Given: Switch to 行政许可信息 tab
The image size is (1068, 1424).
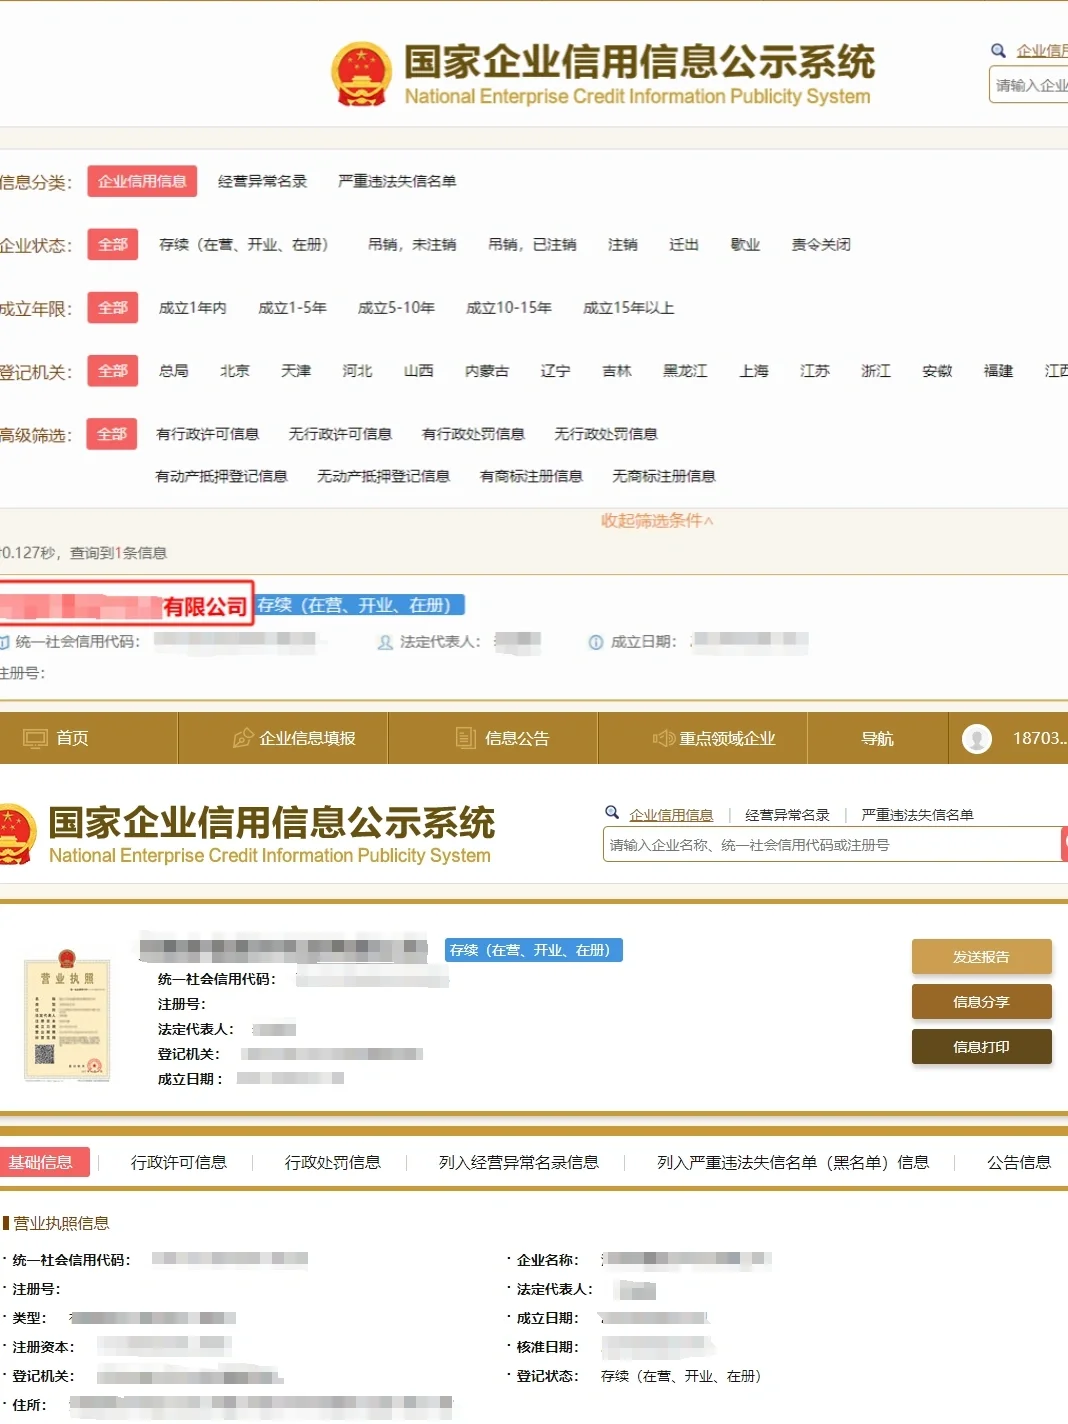Looking at the screenshot, I should [x=179, y=1162].
